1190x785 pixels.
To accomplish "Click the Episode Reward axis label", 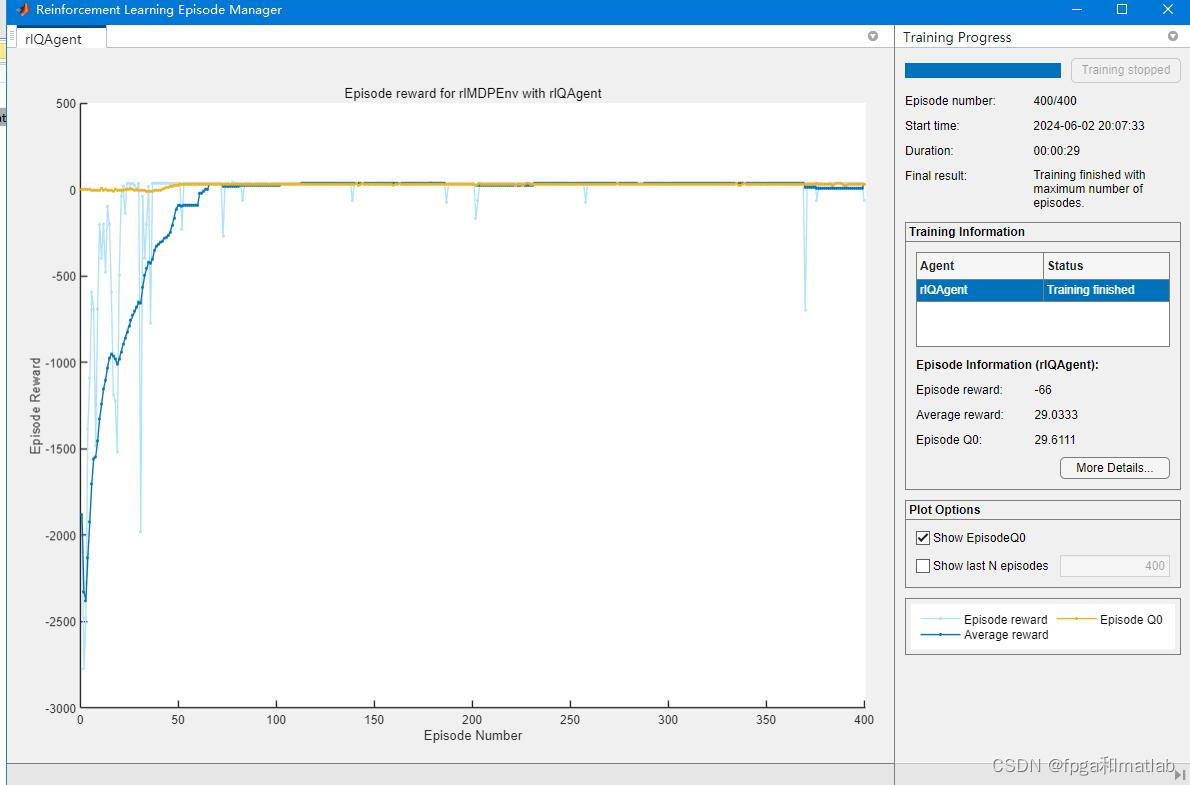I will [35, 406].
